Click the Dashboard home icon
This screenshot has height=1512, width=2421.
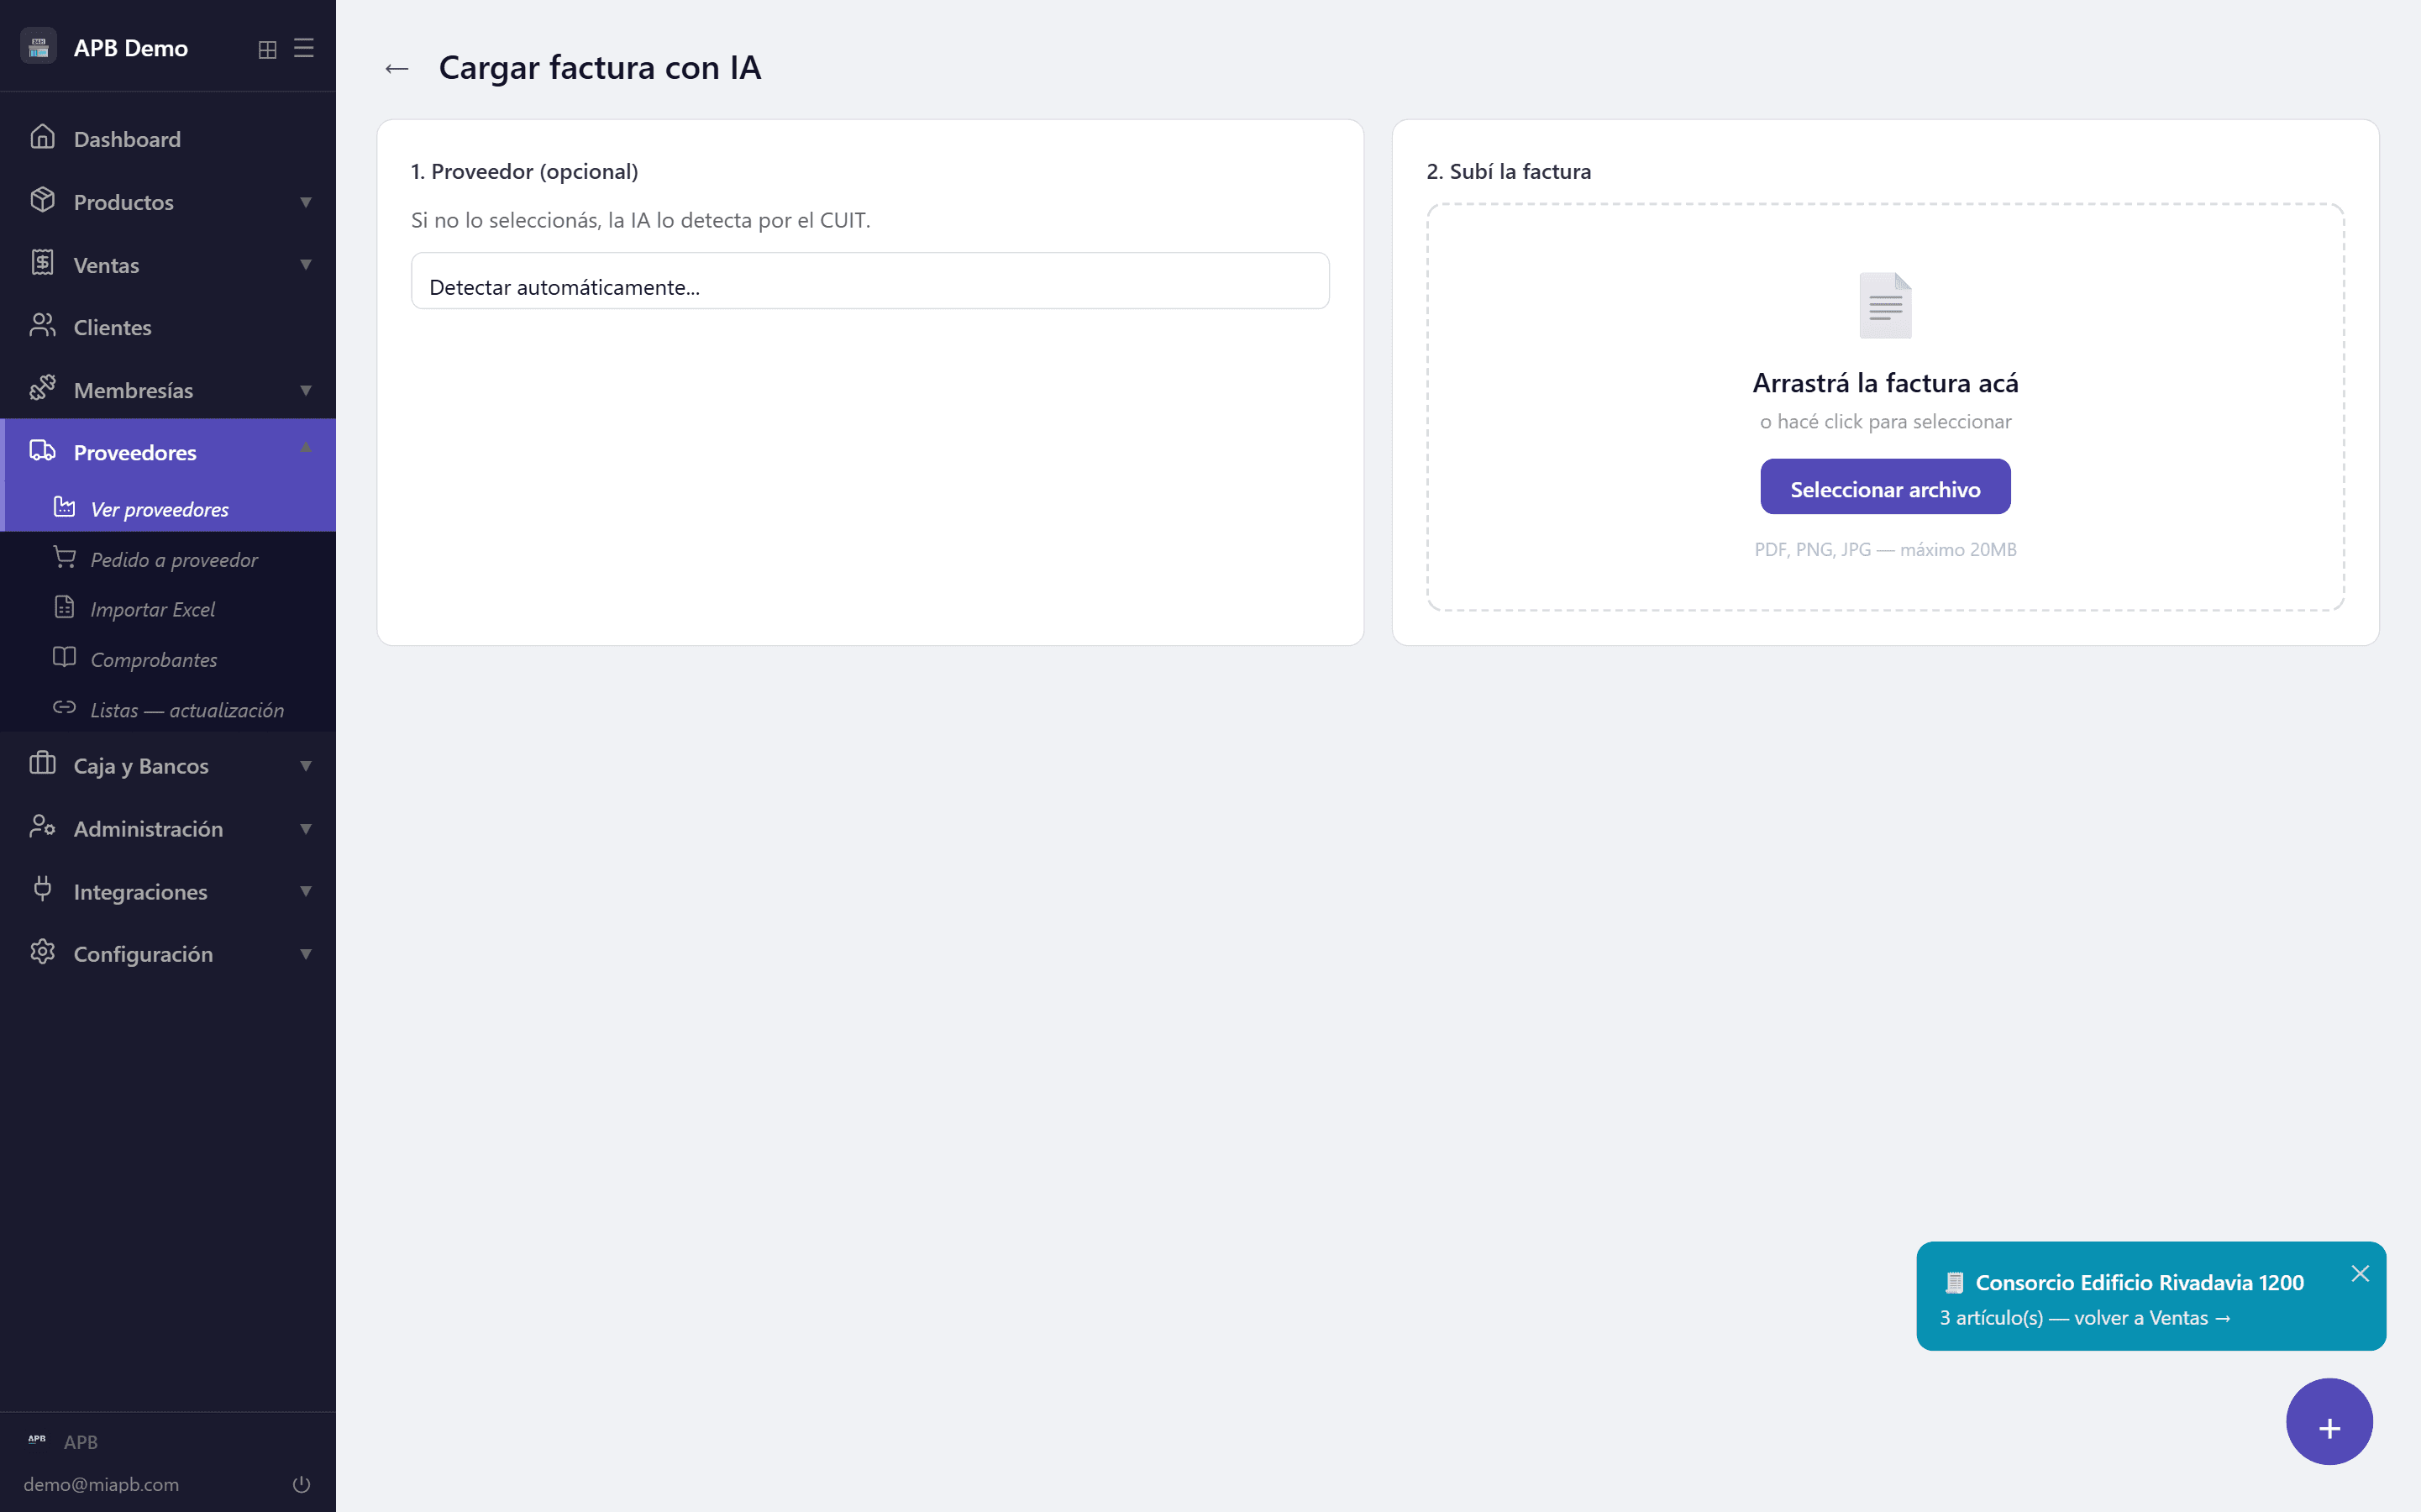pyautogui.click(x=42, y=137)
